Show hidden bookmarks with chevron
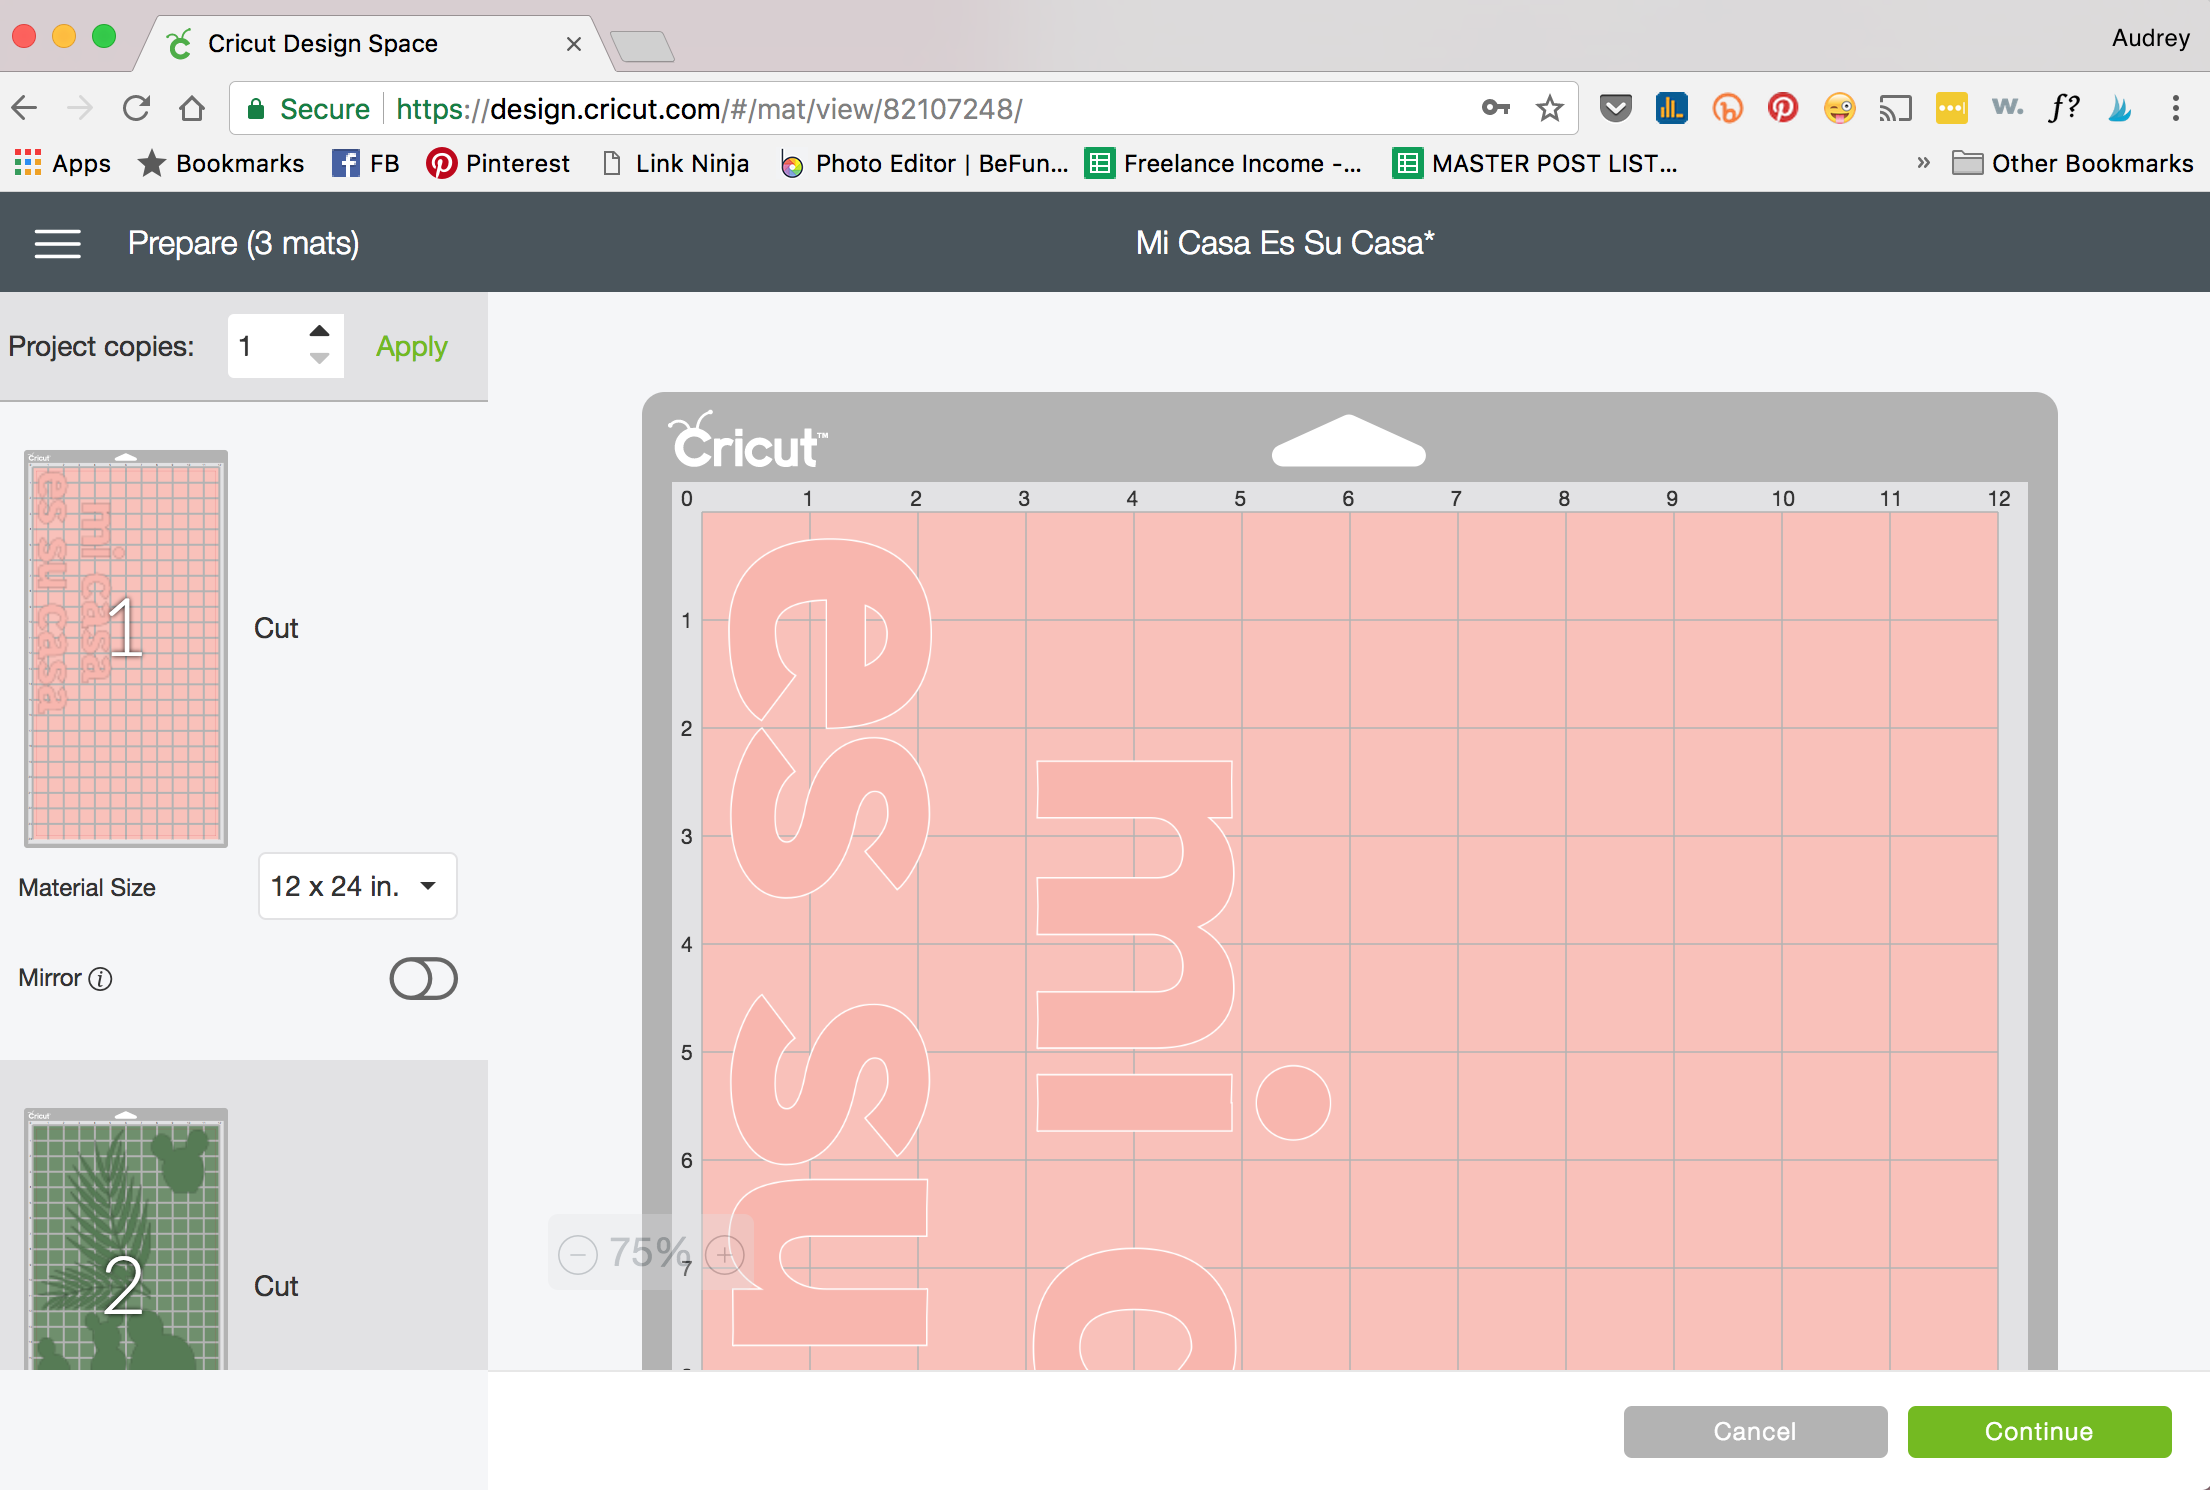The image size is (2210, 1490). click(1923, 162)
